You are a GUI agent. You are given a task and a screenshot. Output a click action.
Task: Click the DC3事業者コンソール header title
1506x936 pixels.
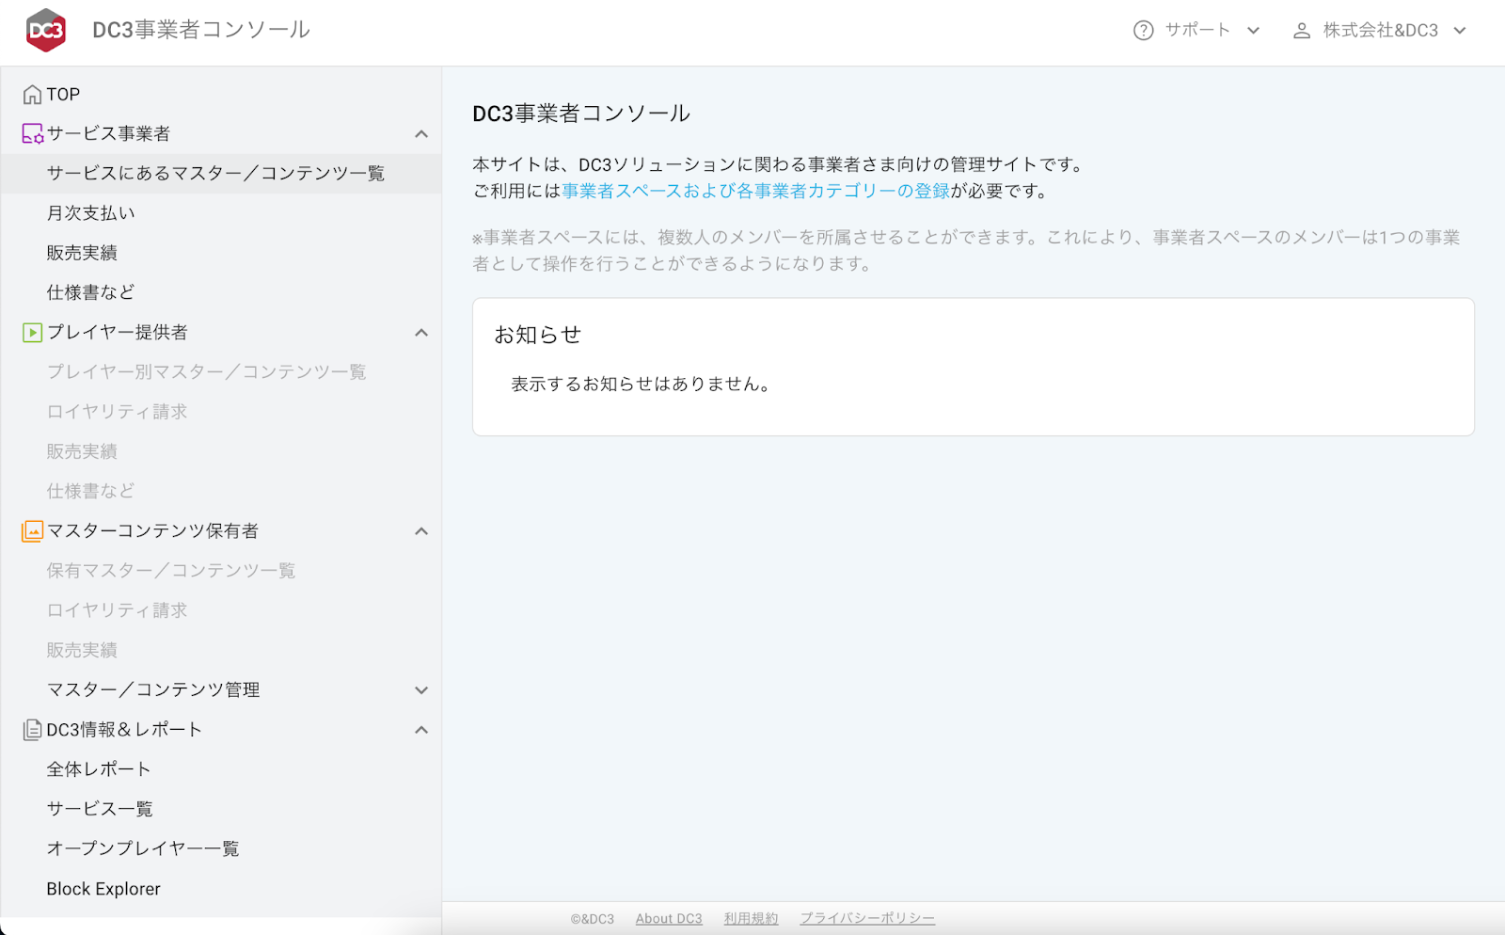201,30
